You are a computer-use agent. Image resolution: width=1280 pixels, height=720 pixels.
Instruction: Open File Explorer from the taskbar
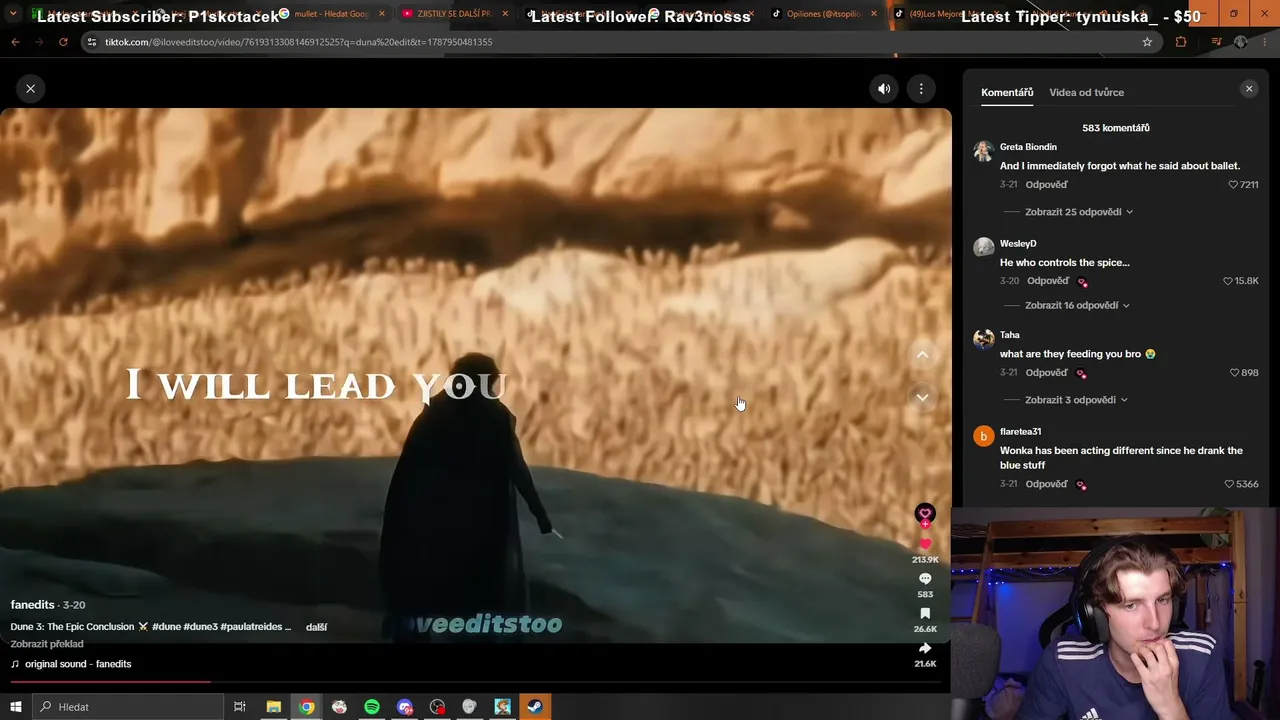tap(273, 707)
